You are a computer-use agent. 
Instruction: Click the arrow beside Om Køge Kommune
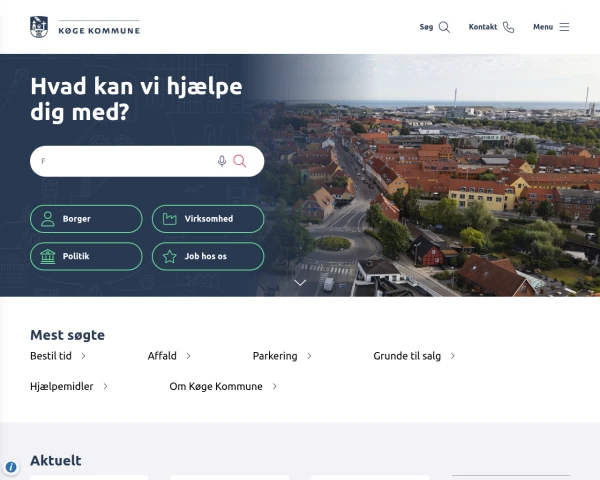pos(275,386)
